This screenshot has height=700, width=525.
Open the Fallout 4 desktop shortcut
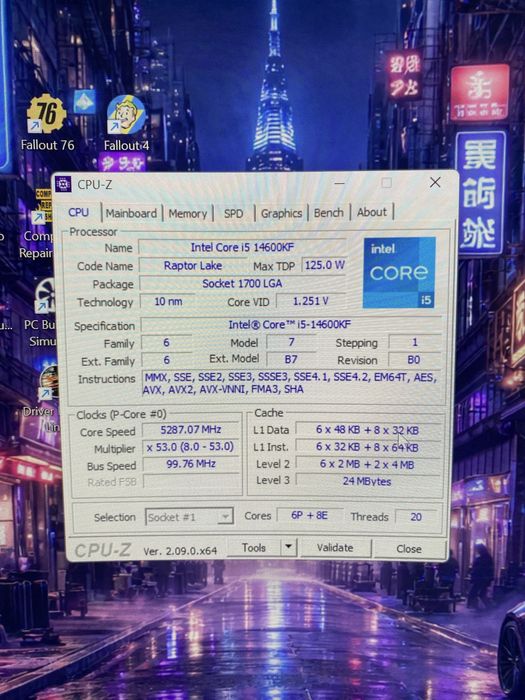(x=126, y=121)
